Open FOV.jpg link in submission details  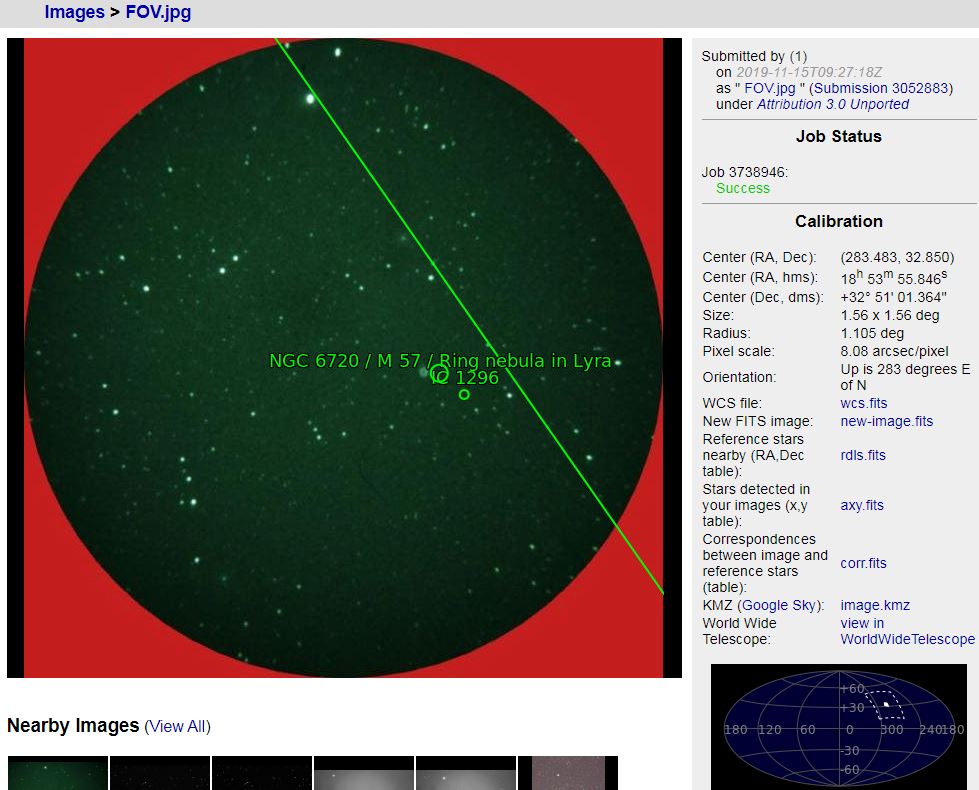770,88
